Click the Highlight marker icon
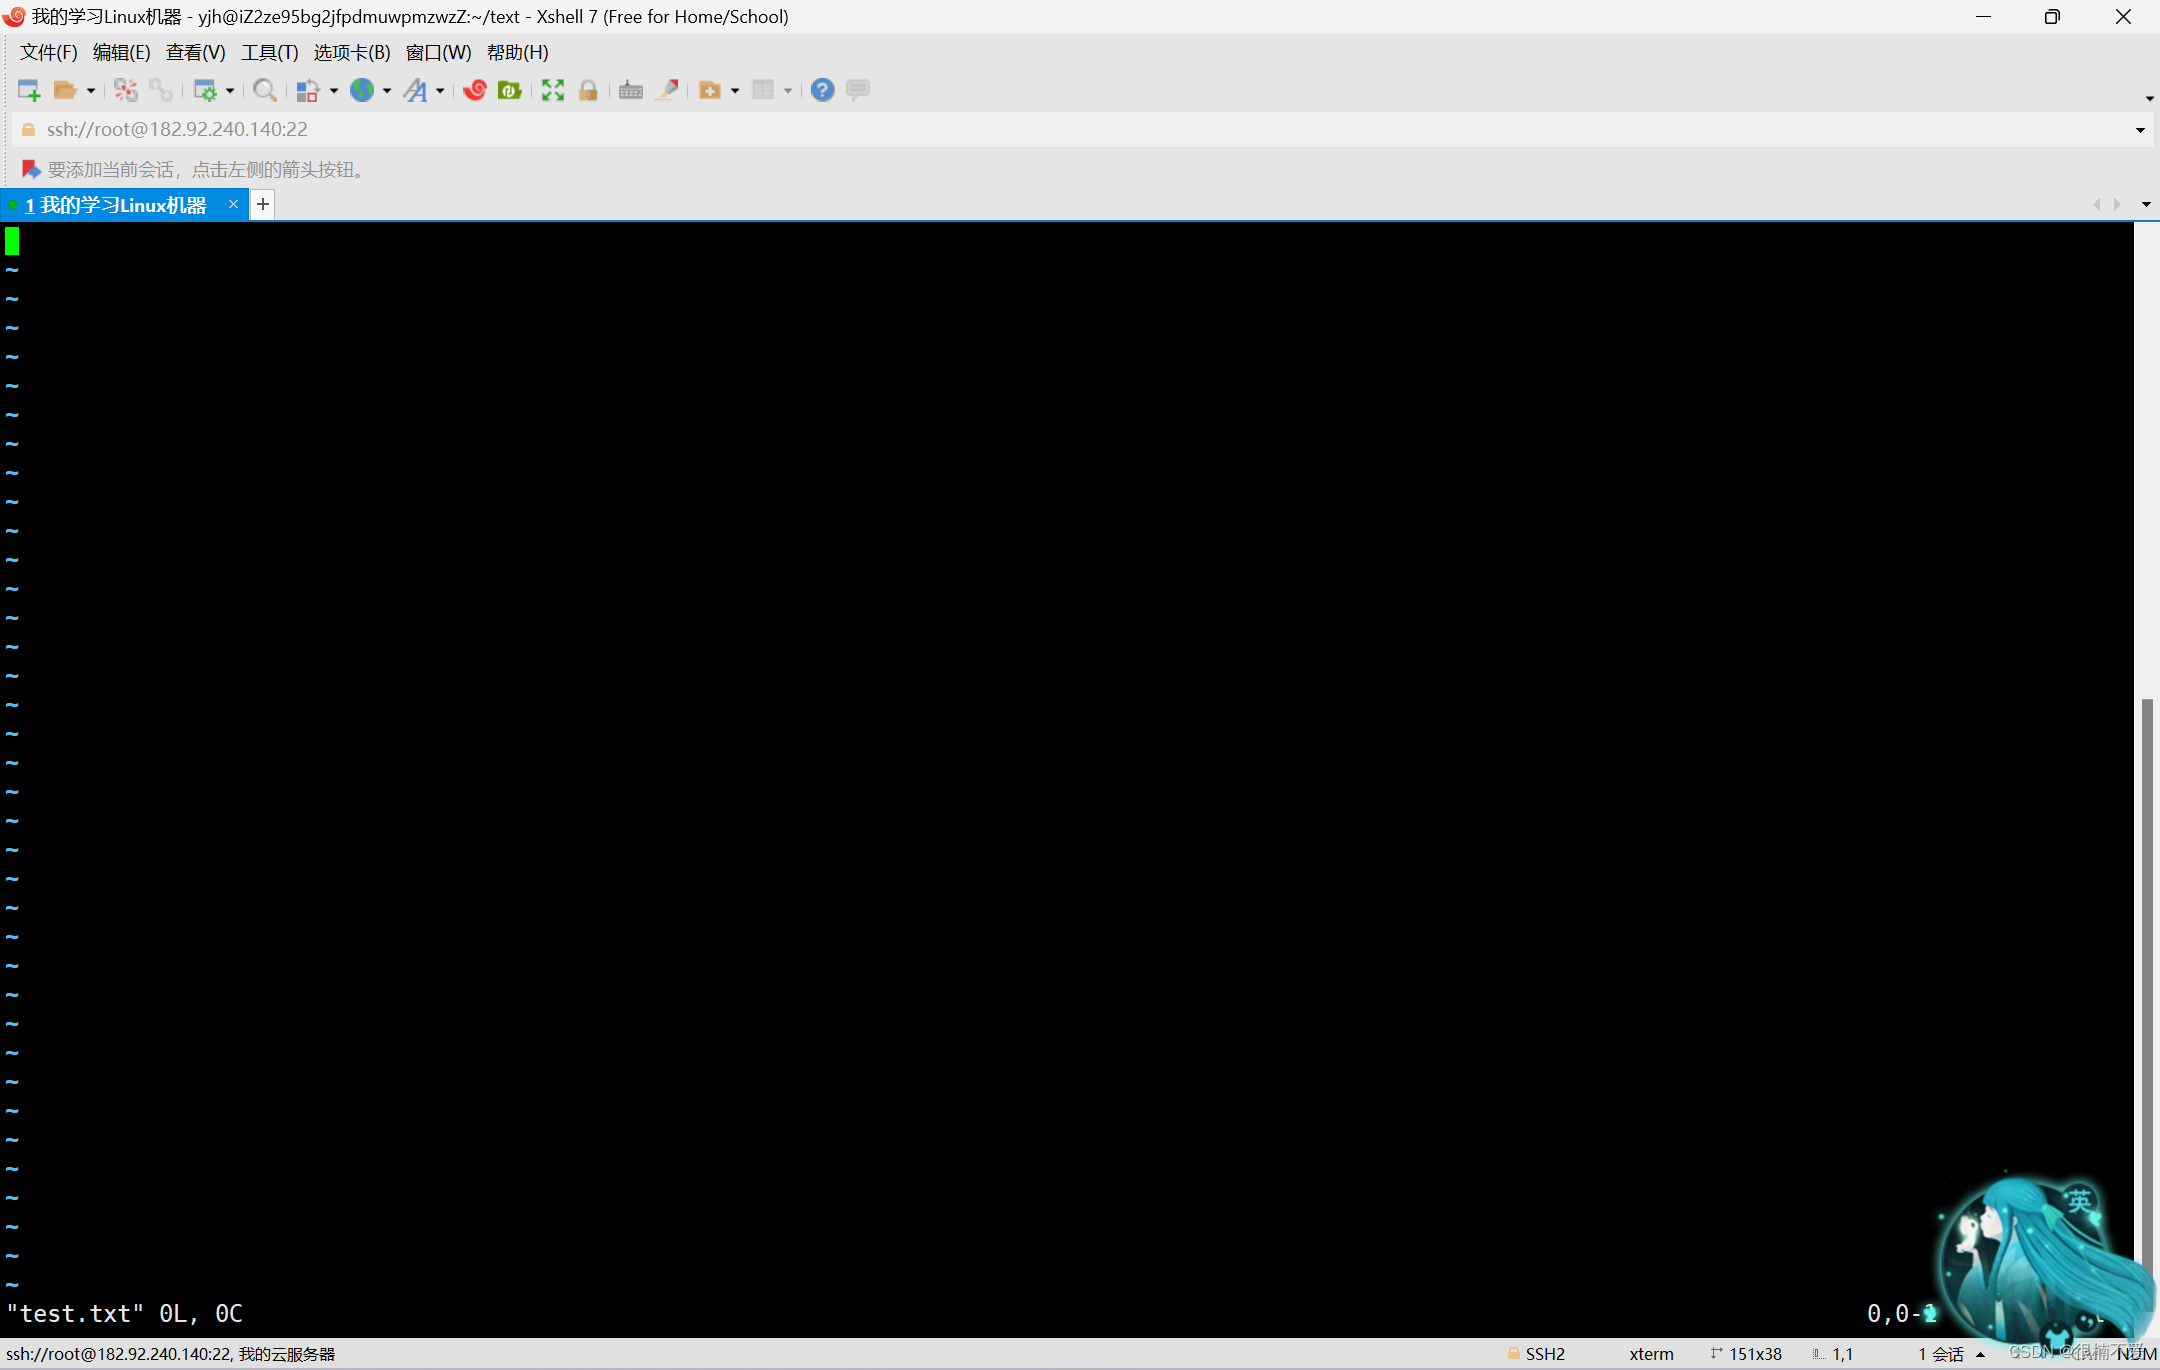The image size is (2160, 1370). [667, 90]
